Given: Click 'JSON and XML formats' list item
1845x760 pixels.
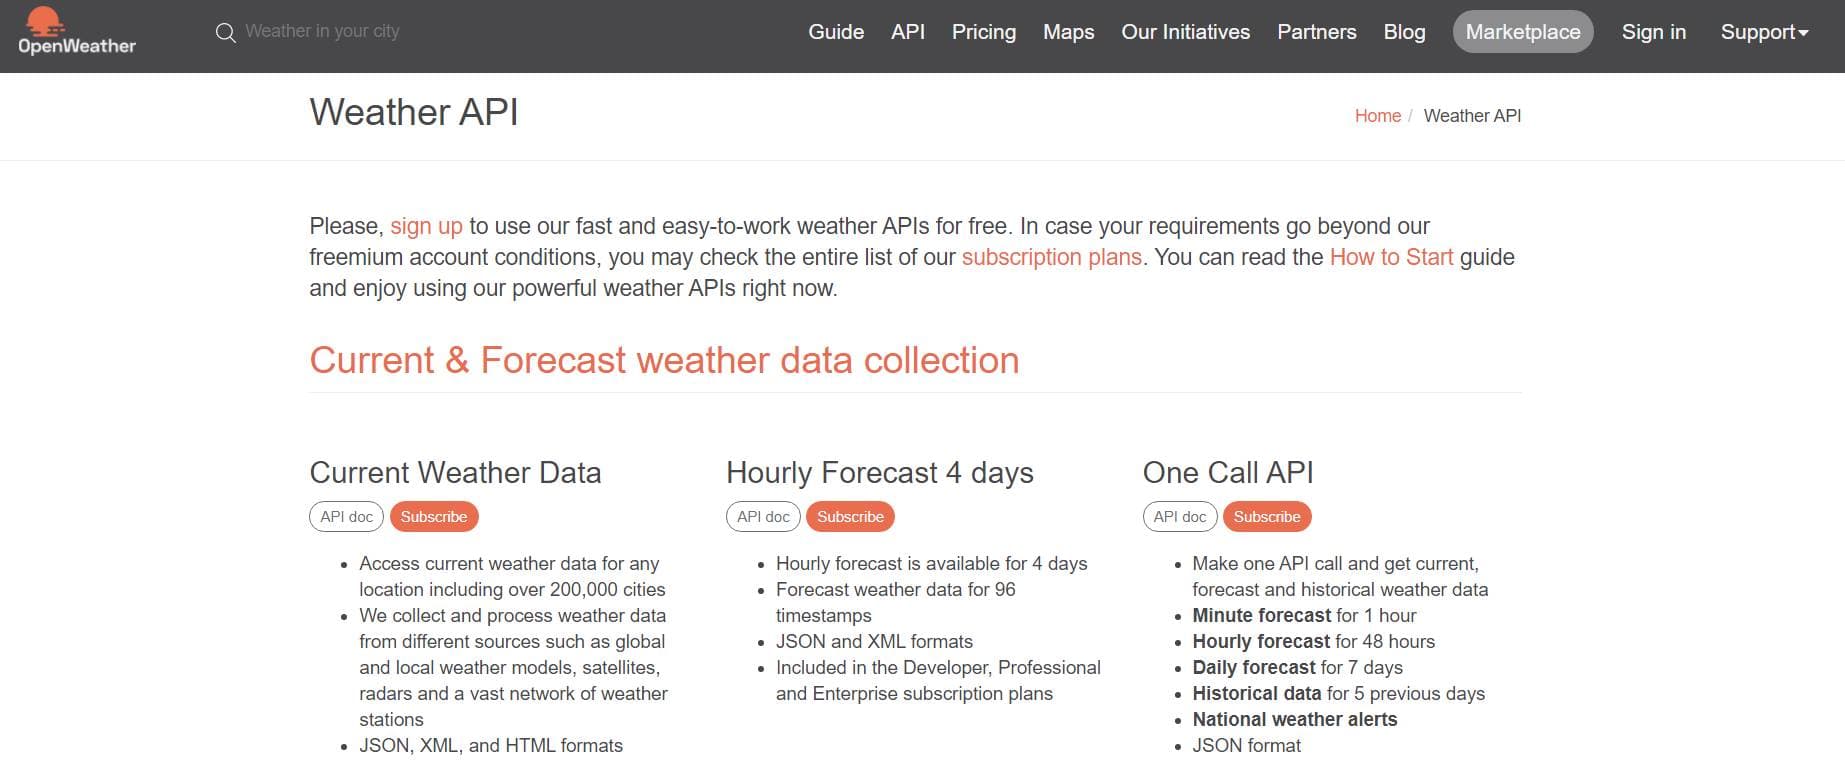Looking at the screenshot, I should coord(874,641).
